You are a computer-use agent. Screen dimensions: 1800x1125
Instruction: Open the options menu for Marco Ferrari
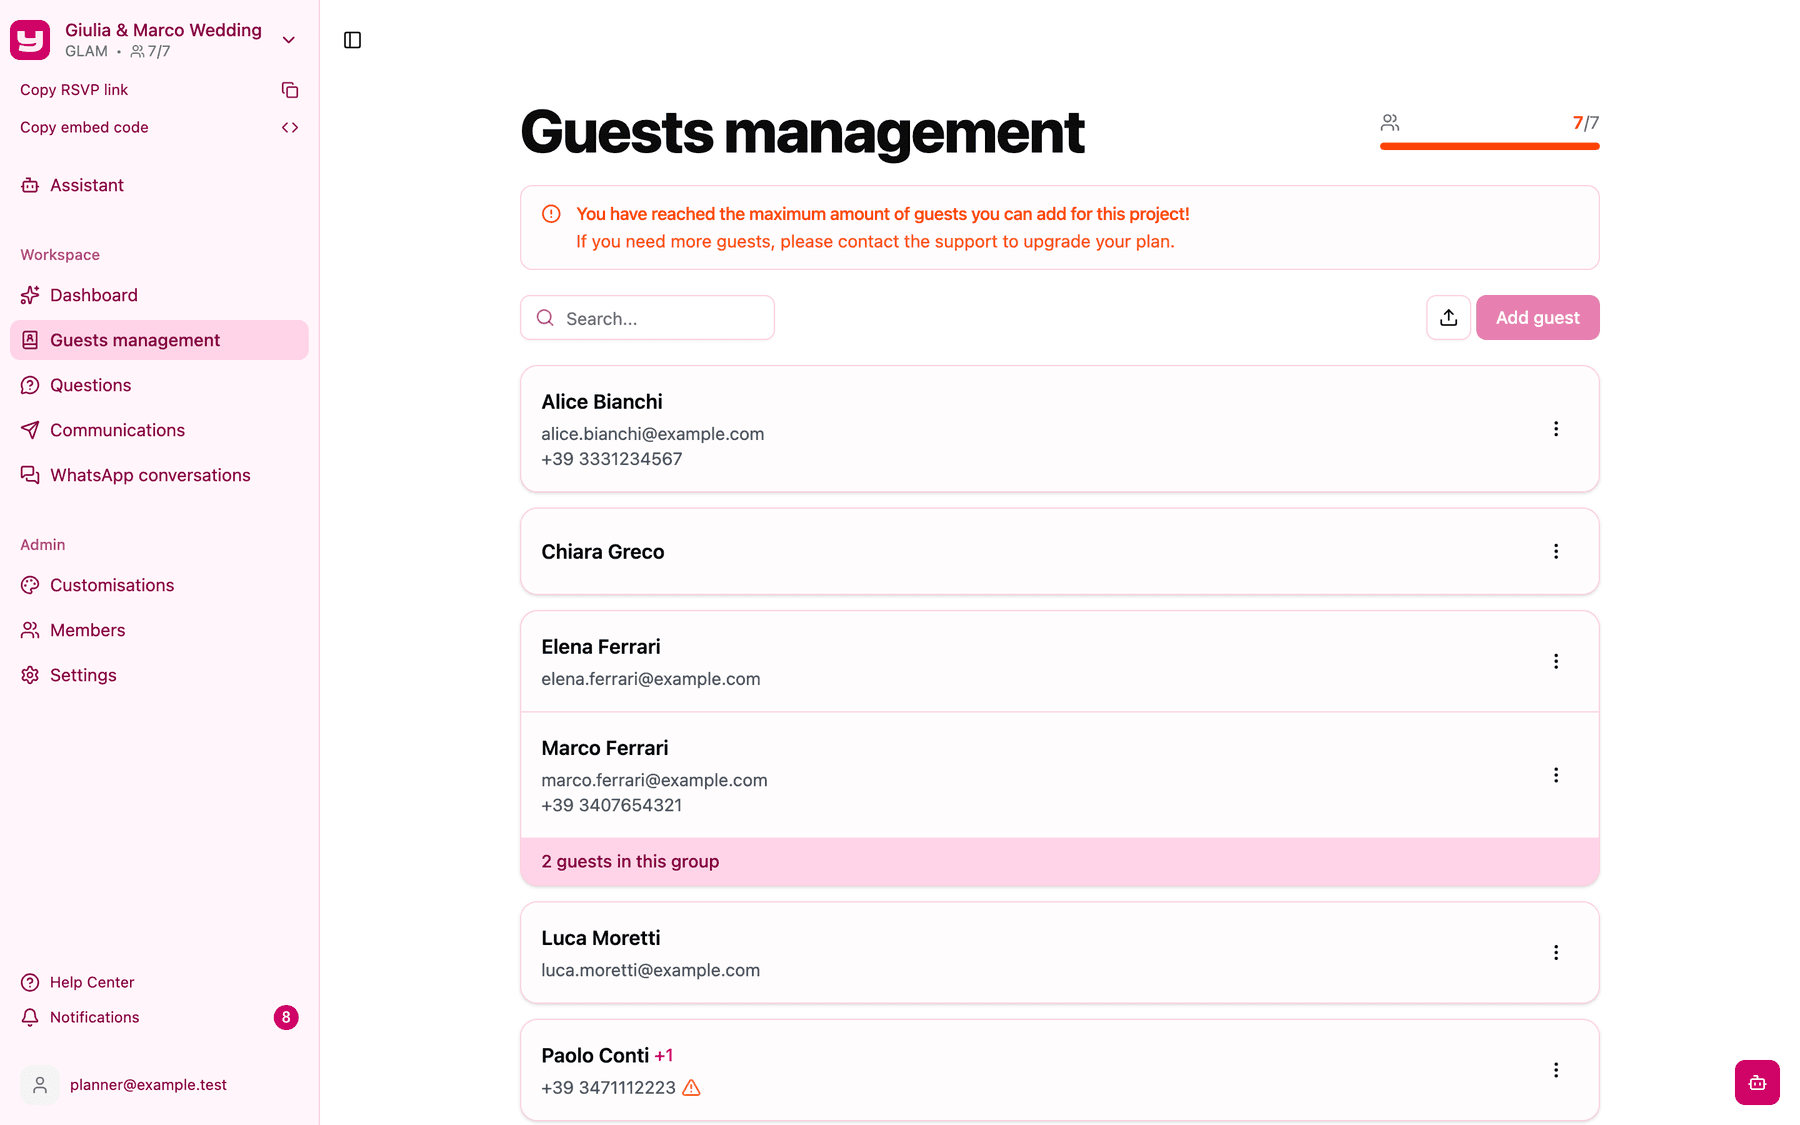pyautogui.click(x=1556, y=775)
